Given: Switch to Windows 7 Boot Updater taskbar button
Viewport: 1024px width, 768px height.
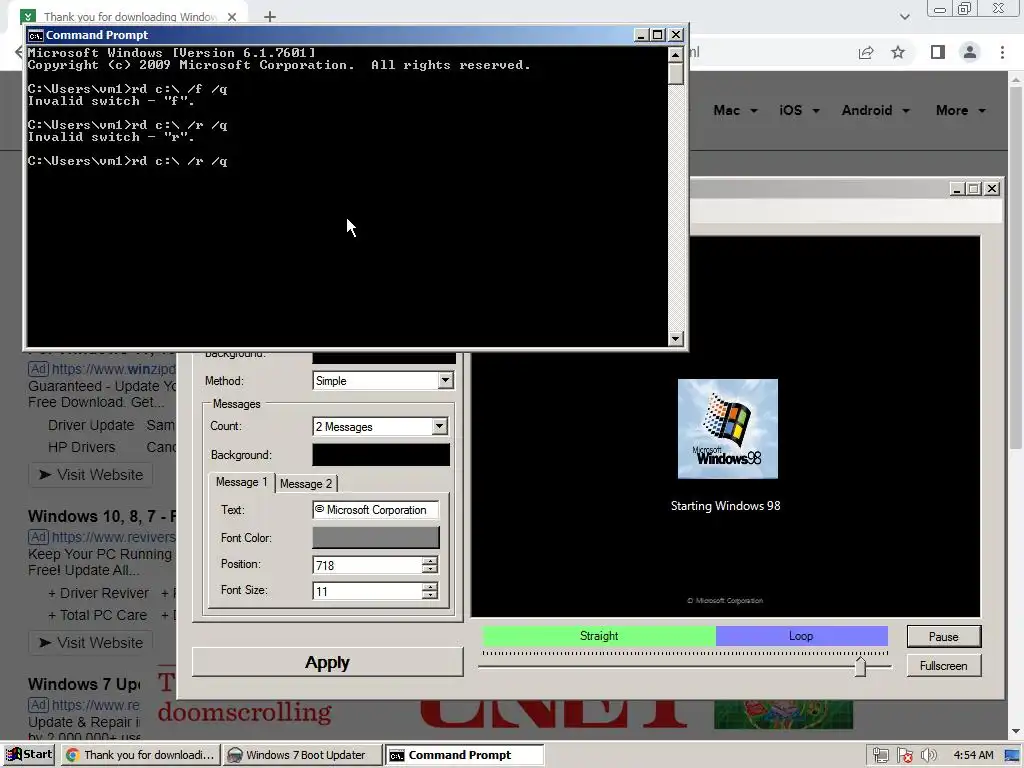Looking at the screenshot, I should pyautogui.click(x=302, y=755).
